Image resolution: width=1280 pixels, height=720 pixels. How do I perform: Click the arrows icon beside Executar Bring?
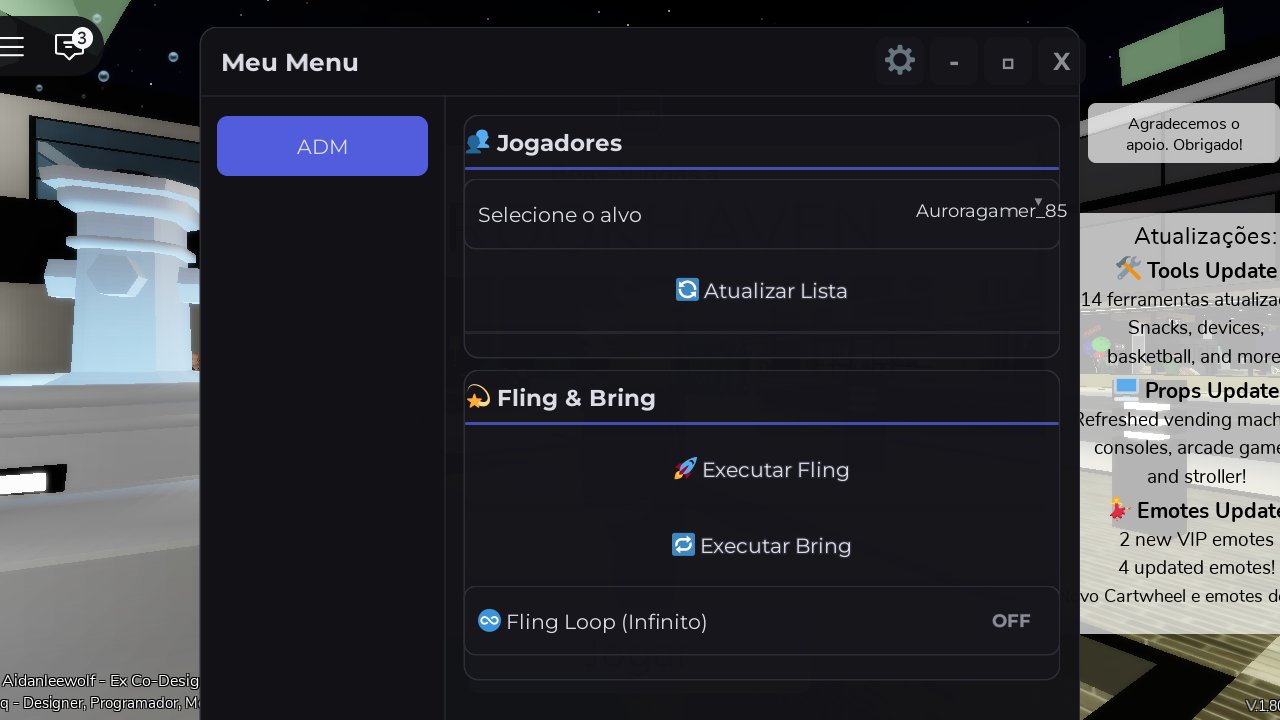pyautogui.click(x=683, y=545)
